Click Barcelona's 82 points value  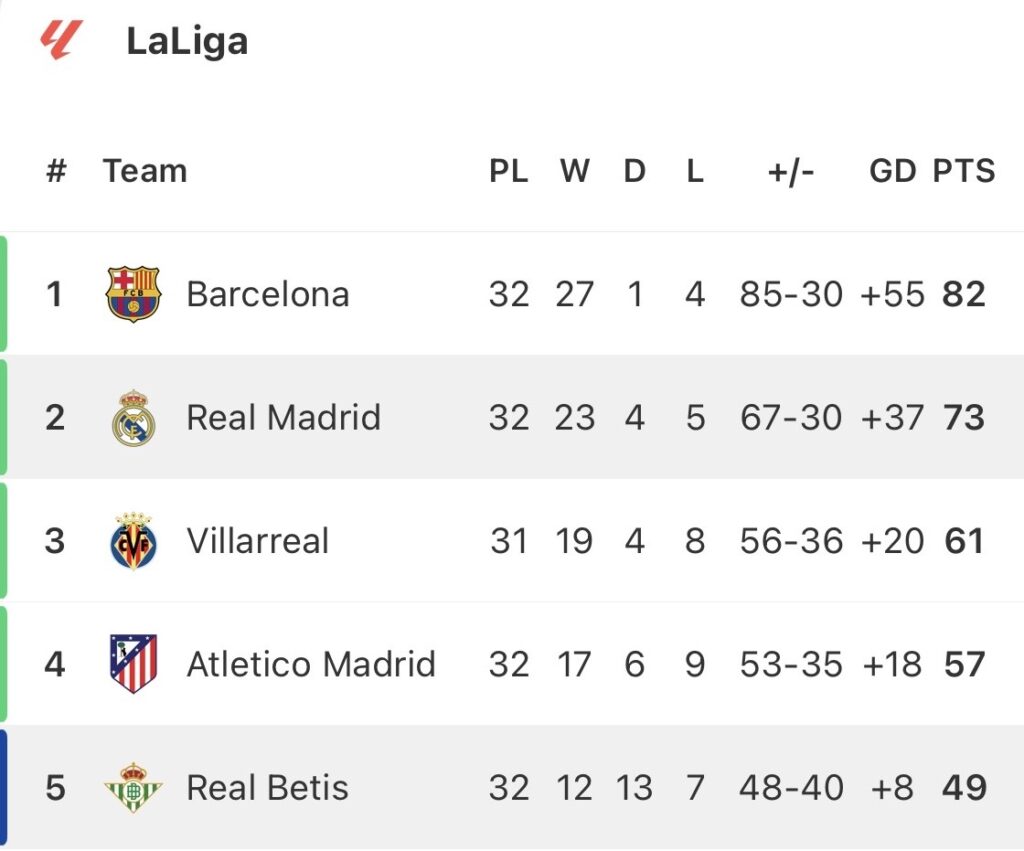tap(964, 294)
